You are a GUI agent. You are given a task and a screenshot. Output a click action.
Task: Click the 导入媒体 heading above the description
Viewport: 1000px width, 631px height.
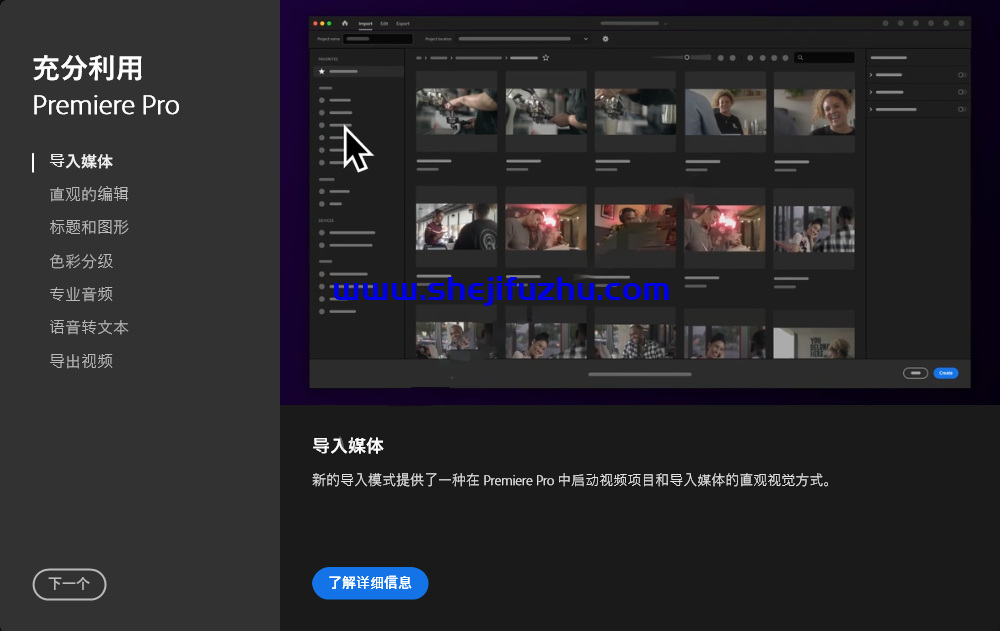point(348,445)
